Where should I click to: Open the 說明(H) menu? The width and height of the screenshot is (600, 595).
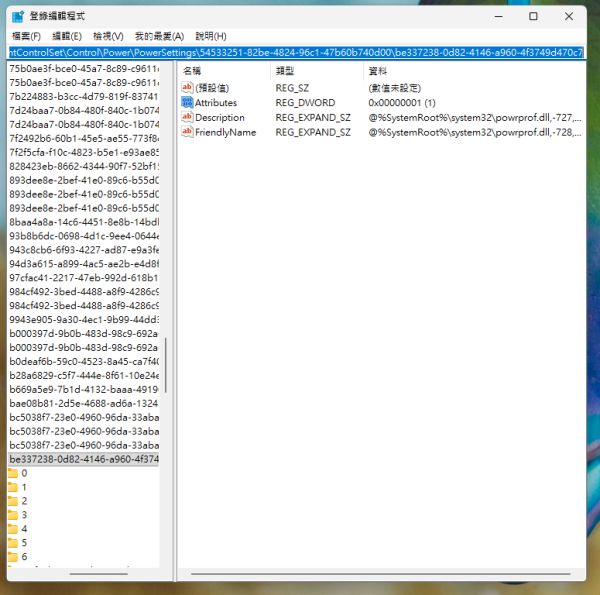pyautogui.click(x=211, y=36)
